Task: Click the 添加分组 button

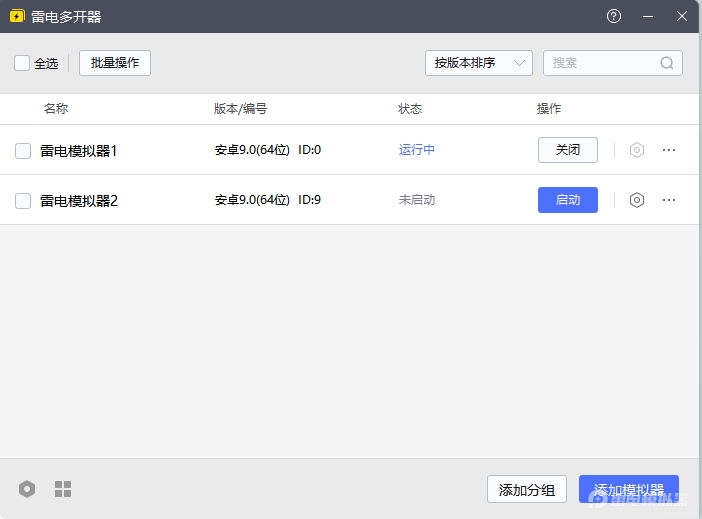Action: 527,489
